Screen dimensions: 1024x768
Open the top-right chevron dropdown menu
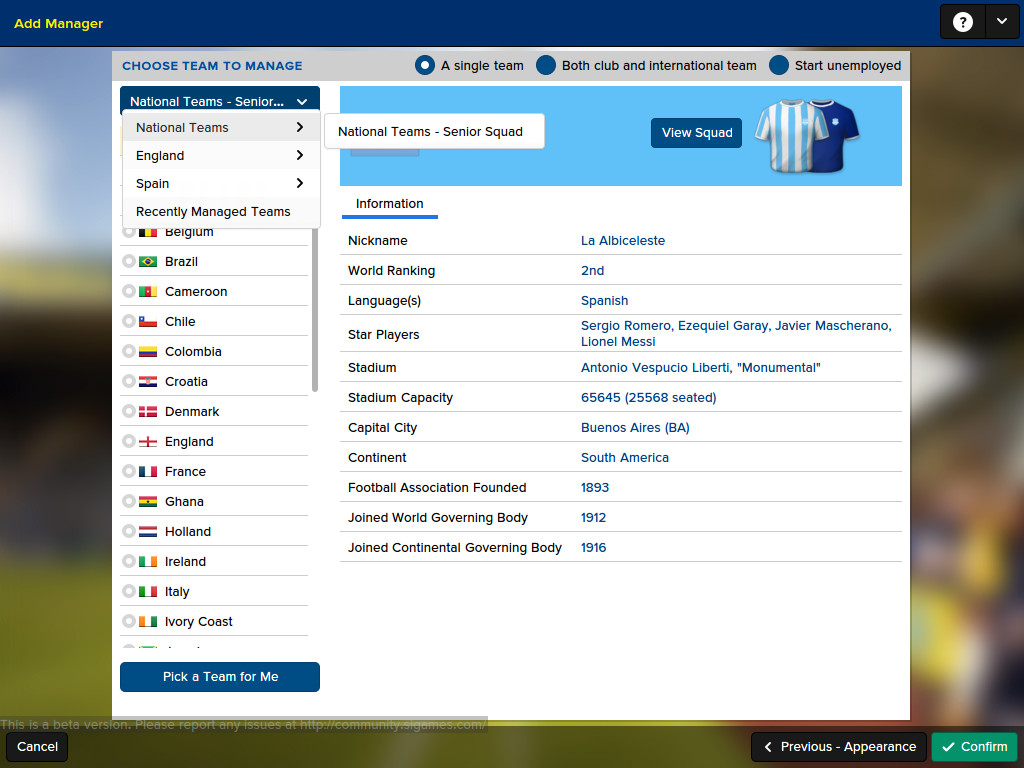[1002, 22]
